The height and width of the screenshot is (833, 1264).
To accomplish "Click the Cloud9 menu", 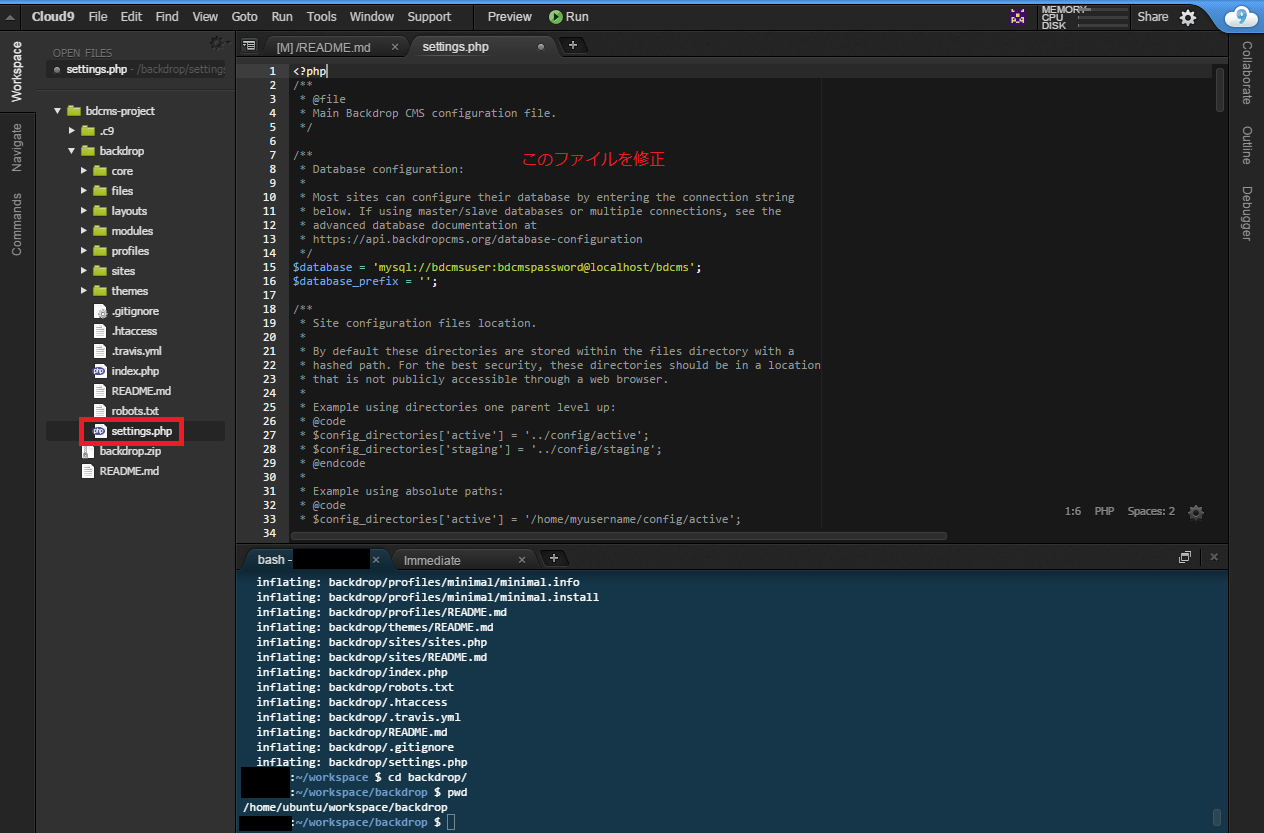I will 53,17.
